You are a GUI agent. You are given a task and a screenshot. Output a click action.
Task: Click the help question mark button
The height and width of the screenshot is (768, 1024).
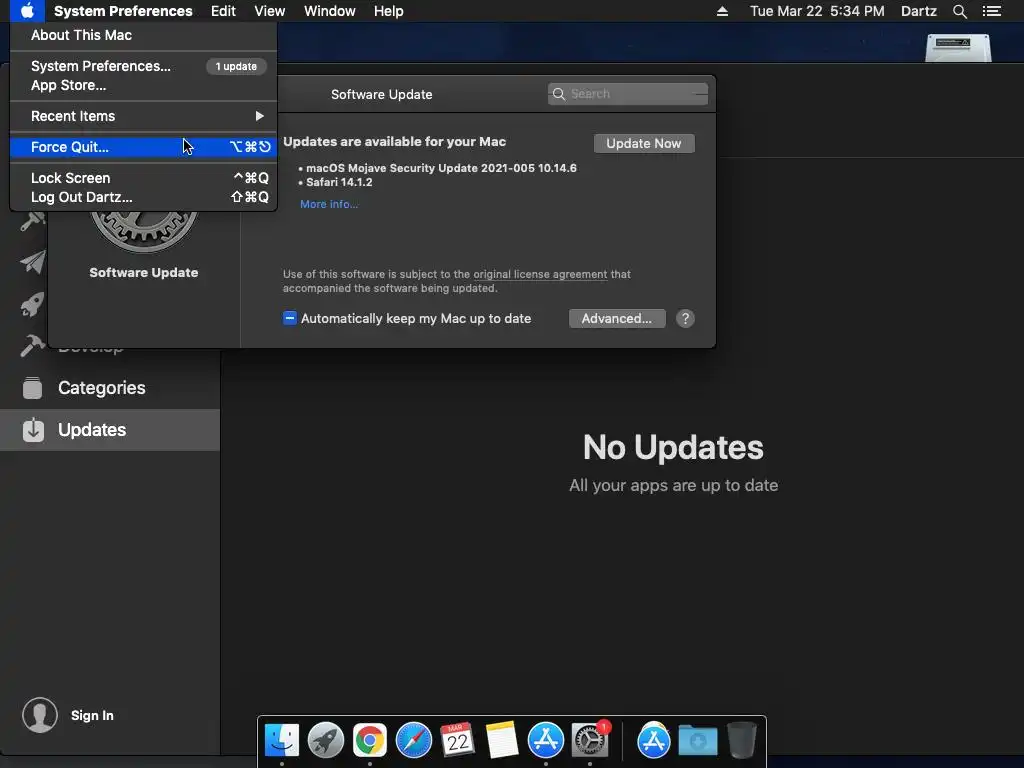[x=685, y=319]
